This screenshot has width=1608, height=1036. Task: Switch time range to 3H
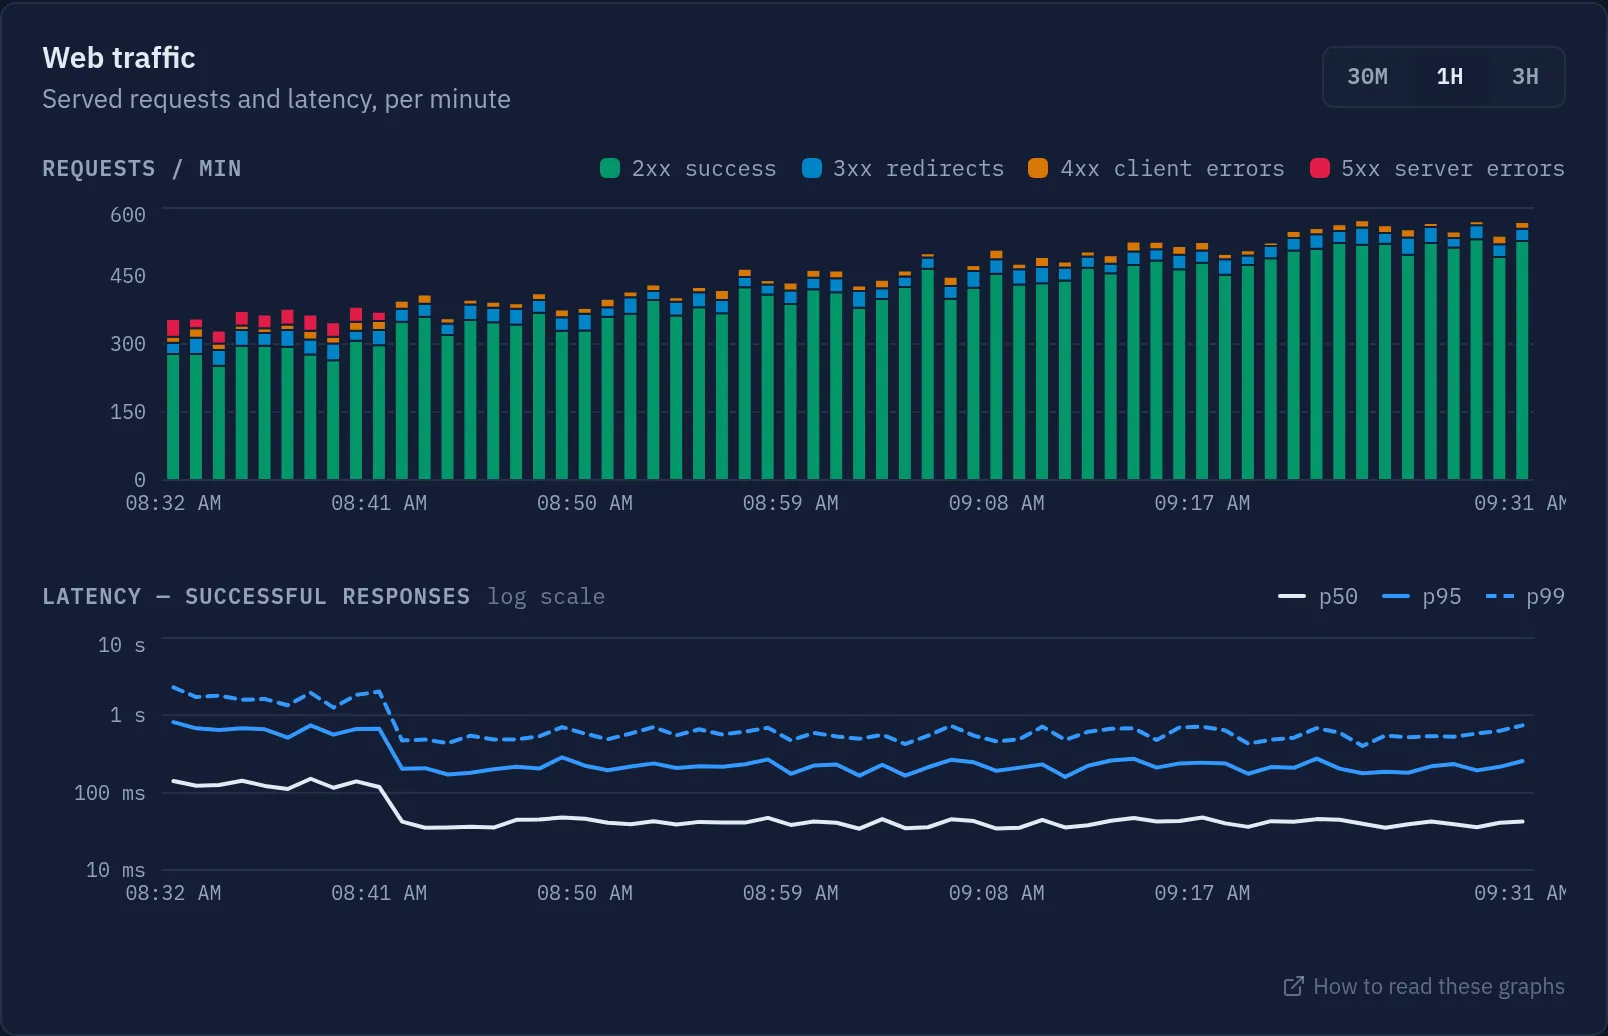(1525, 77)
